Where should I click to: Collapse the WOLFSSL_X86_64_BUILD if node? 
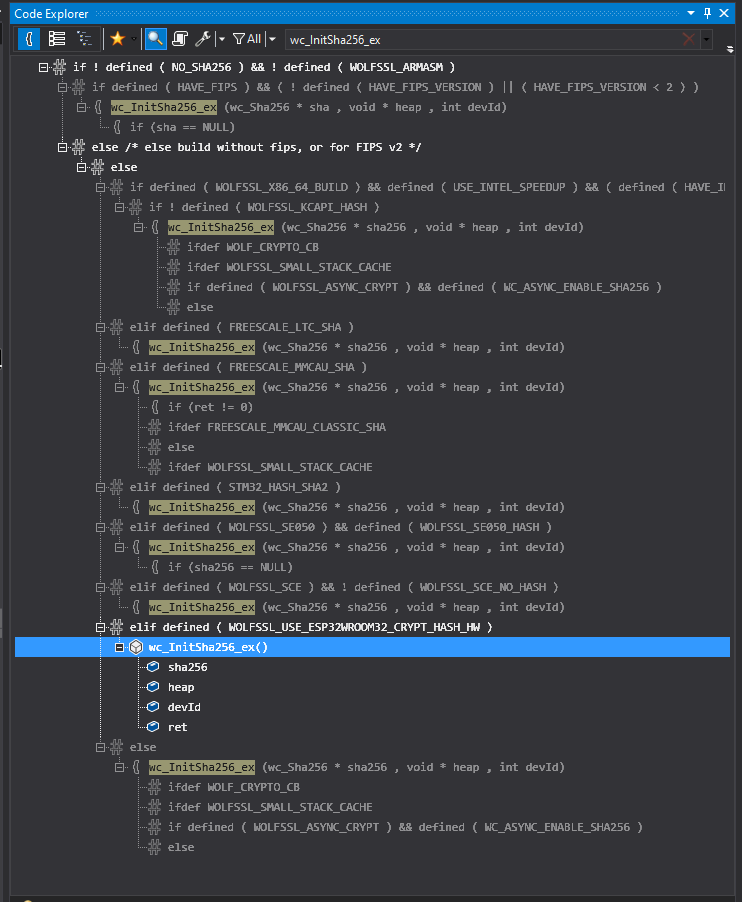pyautogui.click(x=100, y=188)
